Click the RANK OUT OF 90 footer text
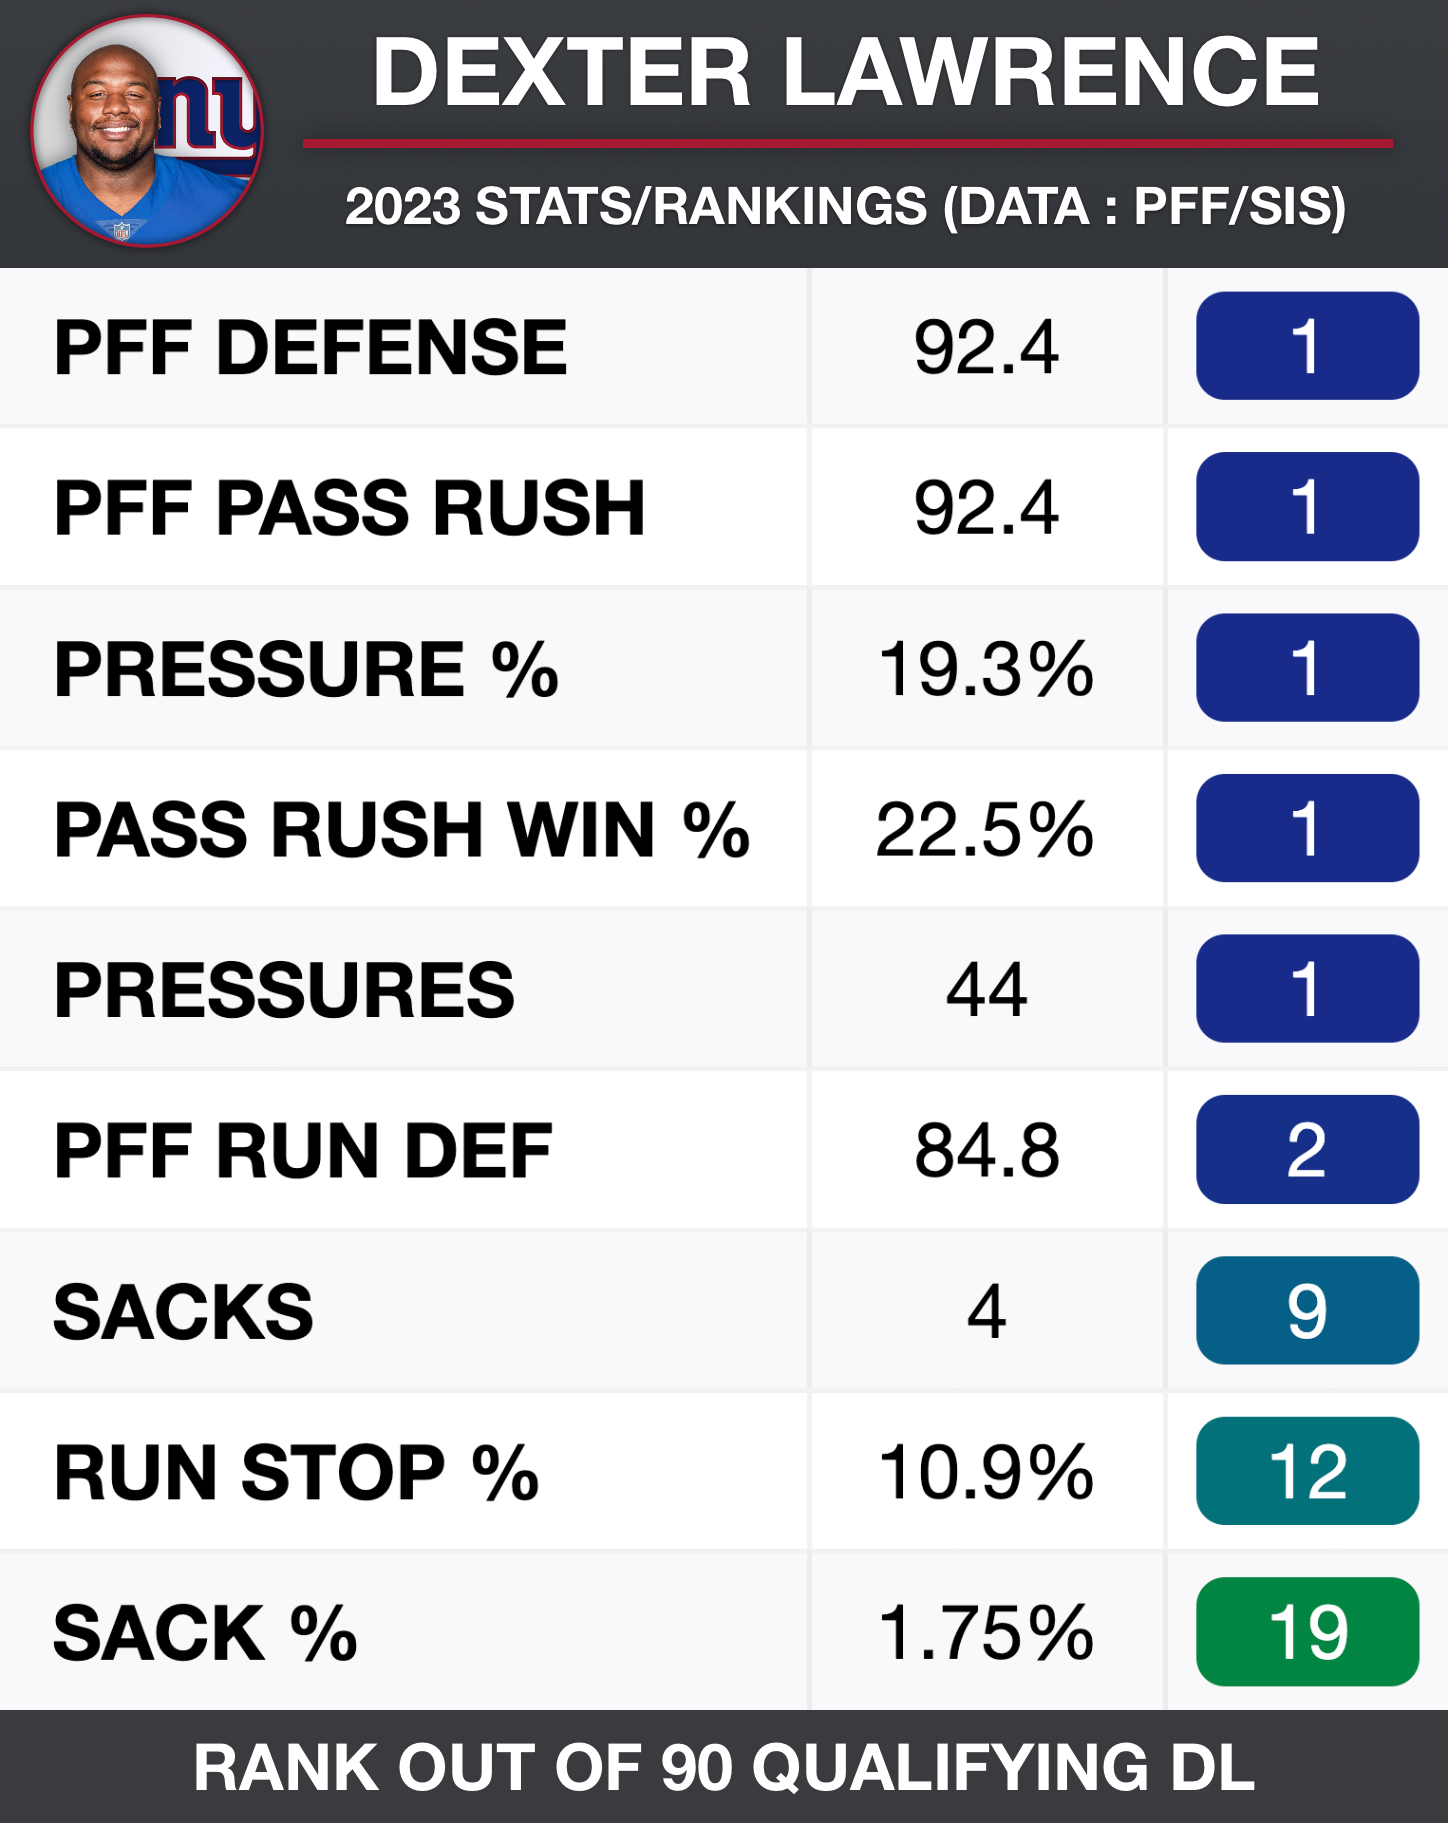This screenshot has height=1823, width=1448. 724,1767
